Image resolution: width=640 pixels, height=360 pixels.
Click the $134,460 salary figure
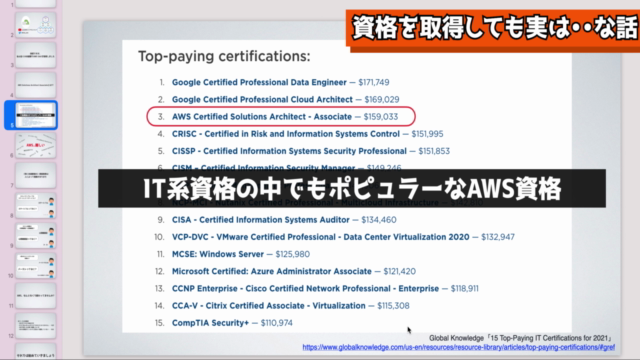tap(379, 220)
